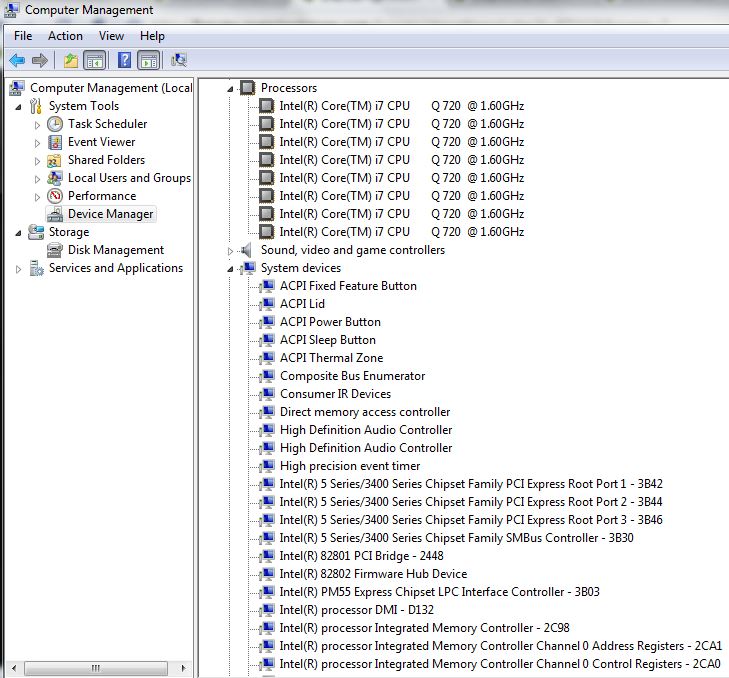Select ACPI Sleep Button device
The image size is (729, 678).
(328, 340)
